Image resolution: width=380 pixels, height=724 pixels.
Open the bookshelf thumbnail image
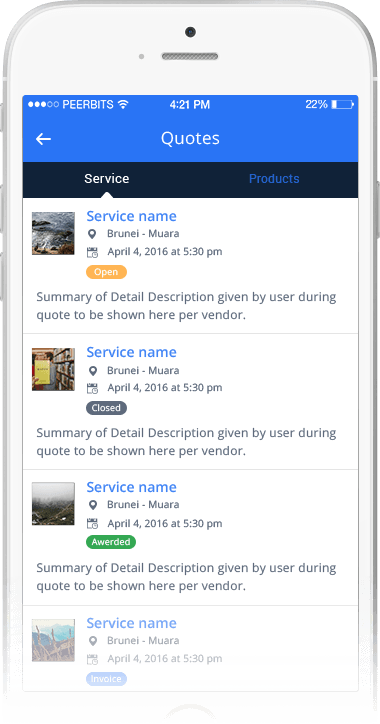tap(53, 369)
